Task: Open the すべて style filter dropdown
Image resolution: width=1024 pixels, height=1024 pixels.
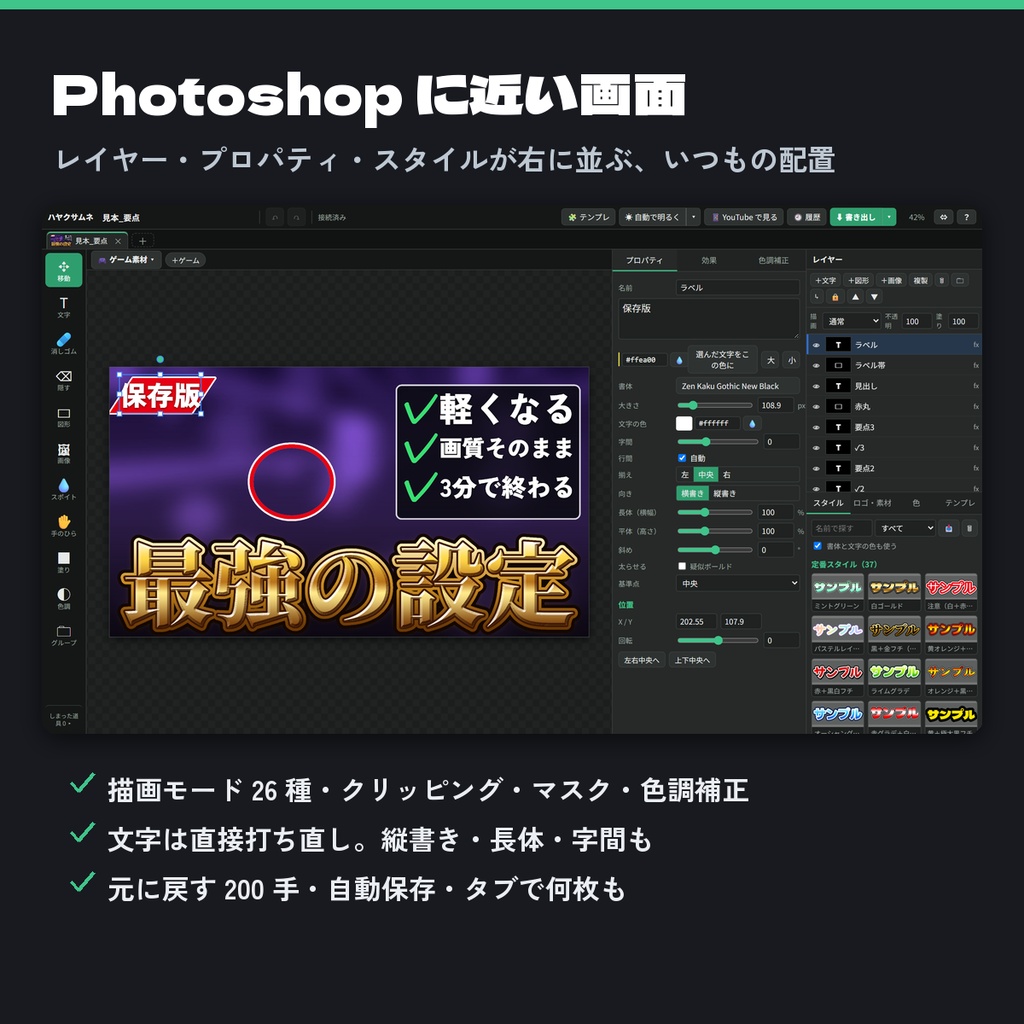Action: coord(905,528)
